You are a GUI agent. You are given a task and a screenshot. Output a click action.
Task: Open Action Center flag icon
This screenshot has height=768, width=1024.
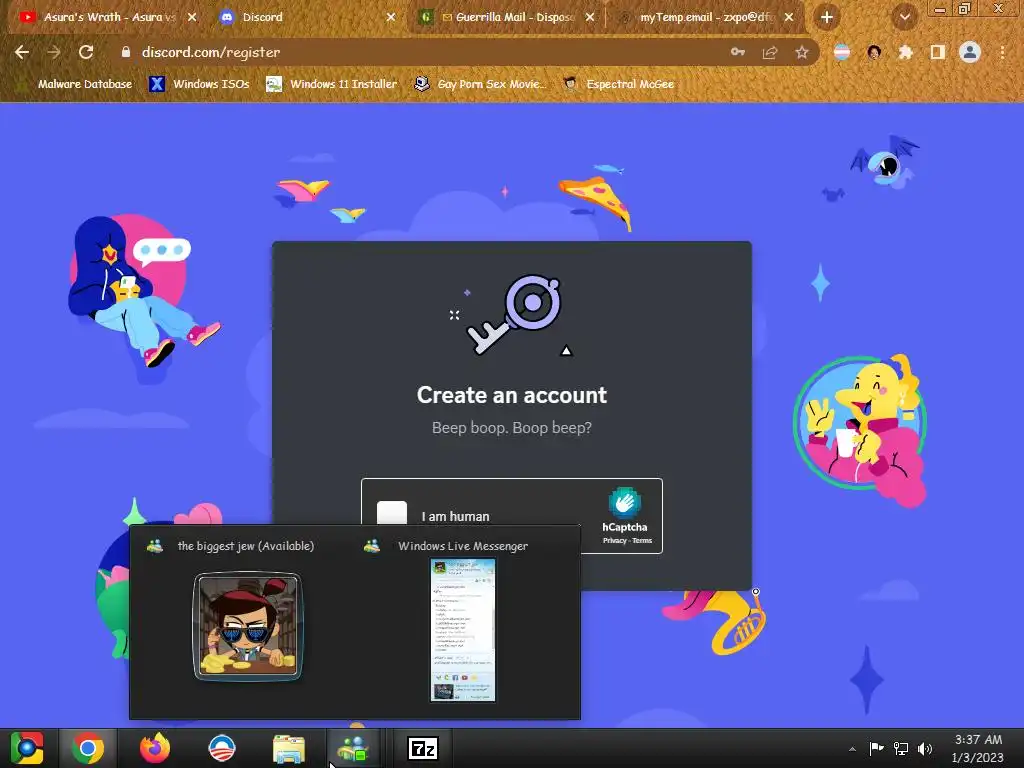[x=876, y=748]
